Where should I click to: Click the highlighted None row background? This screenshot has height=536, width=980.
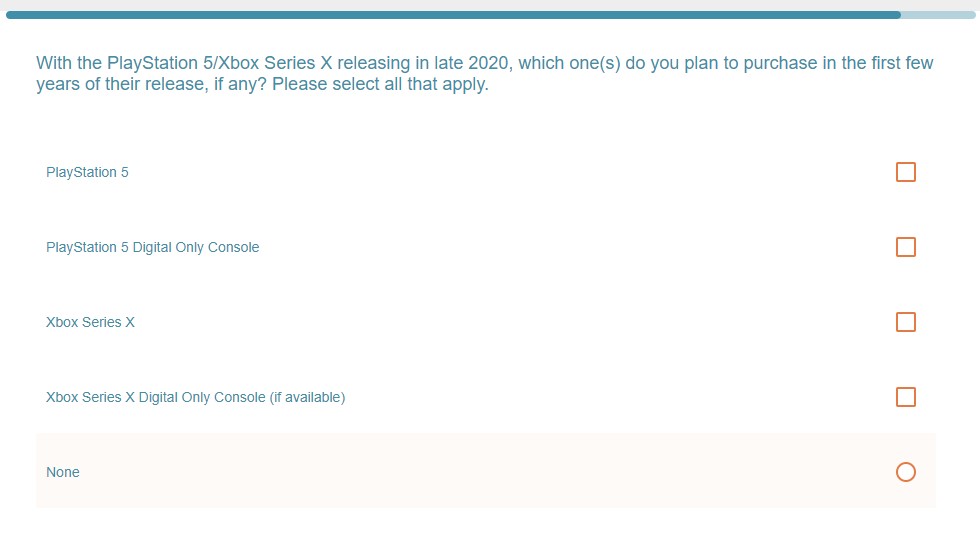tap(486, 470)
